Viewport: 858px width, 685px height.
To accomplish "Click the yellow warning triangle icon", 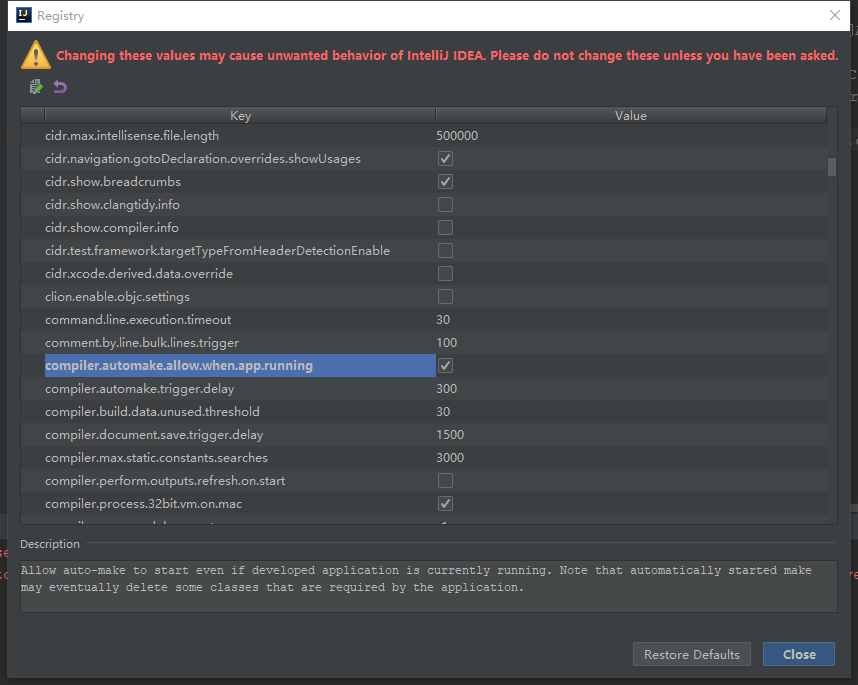I will 36,55.
